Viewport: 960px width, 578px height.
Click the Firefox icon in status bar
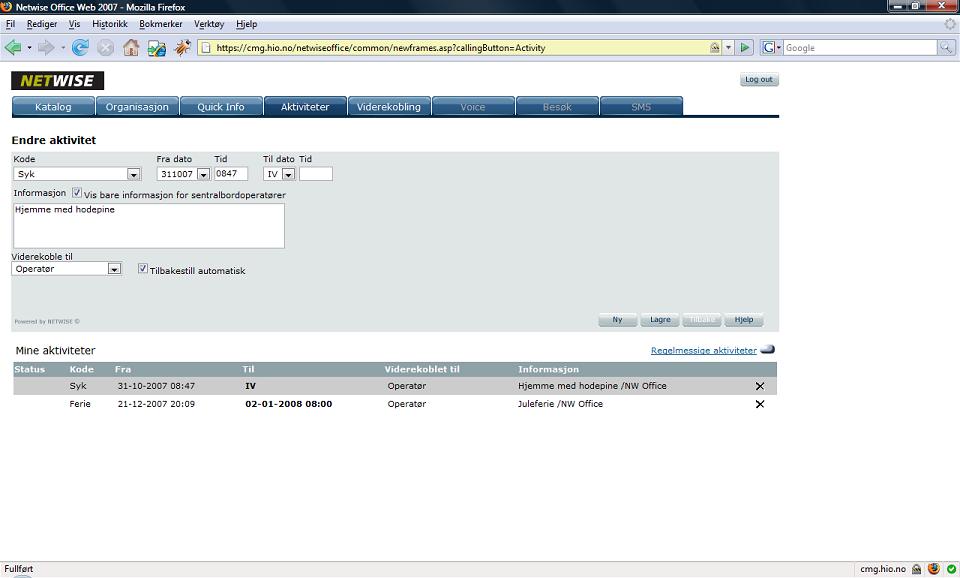[x=934, y=569]
